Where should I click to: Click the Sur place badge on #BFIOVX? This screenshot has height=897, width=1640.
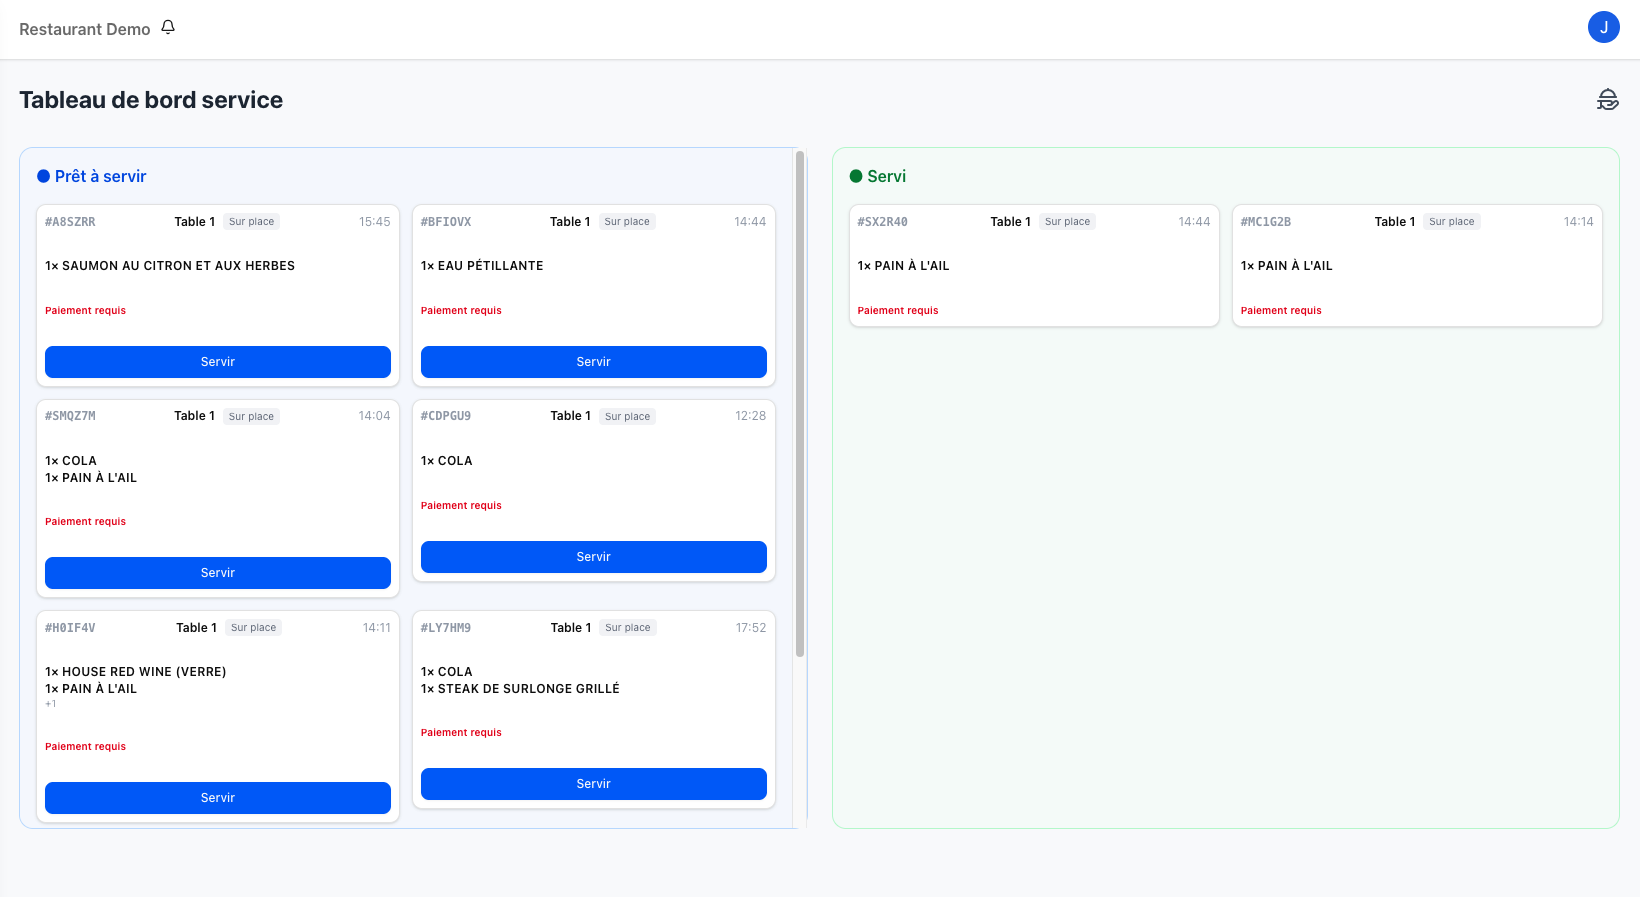pos(627,222)
